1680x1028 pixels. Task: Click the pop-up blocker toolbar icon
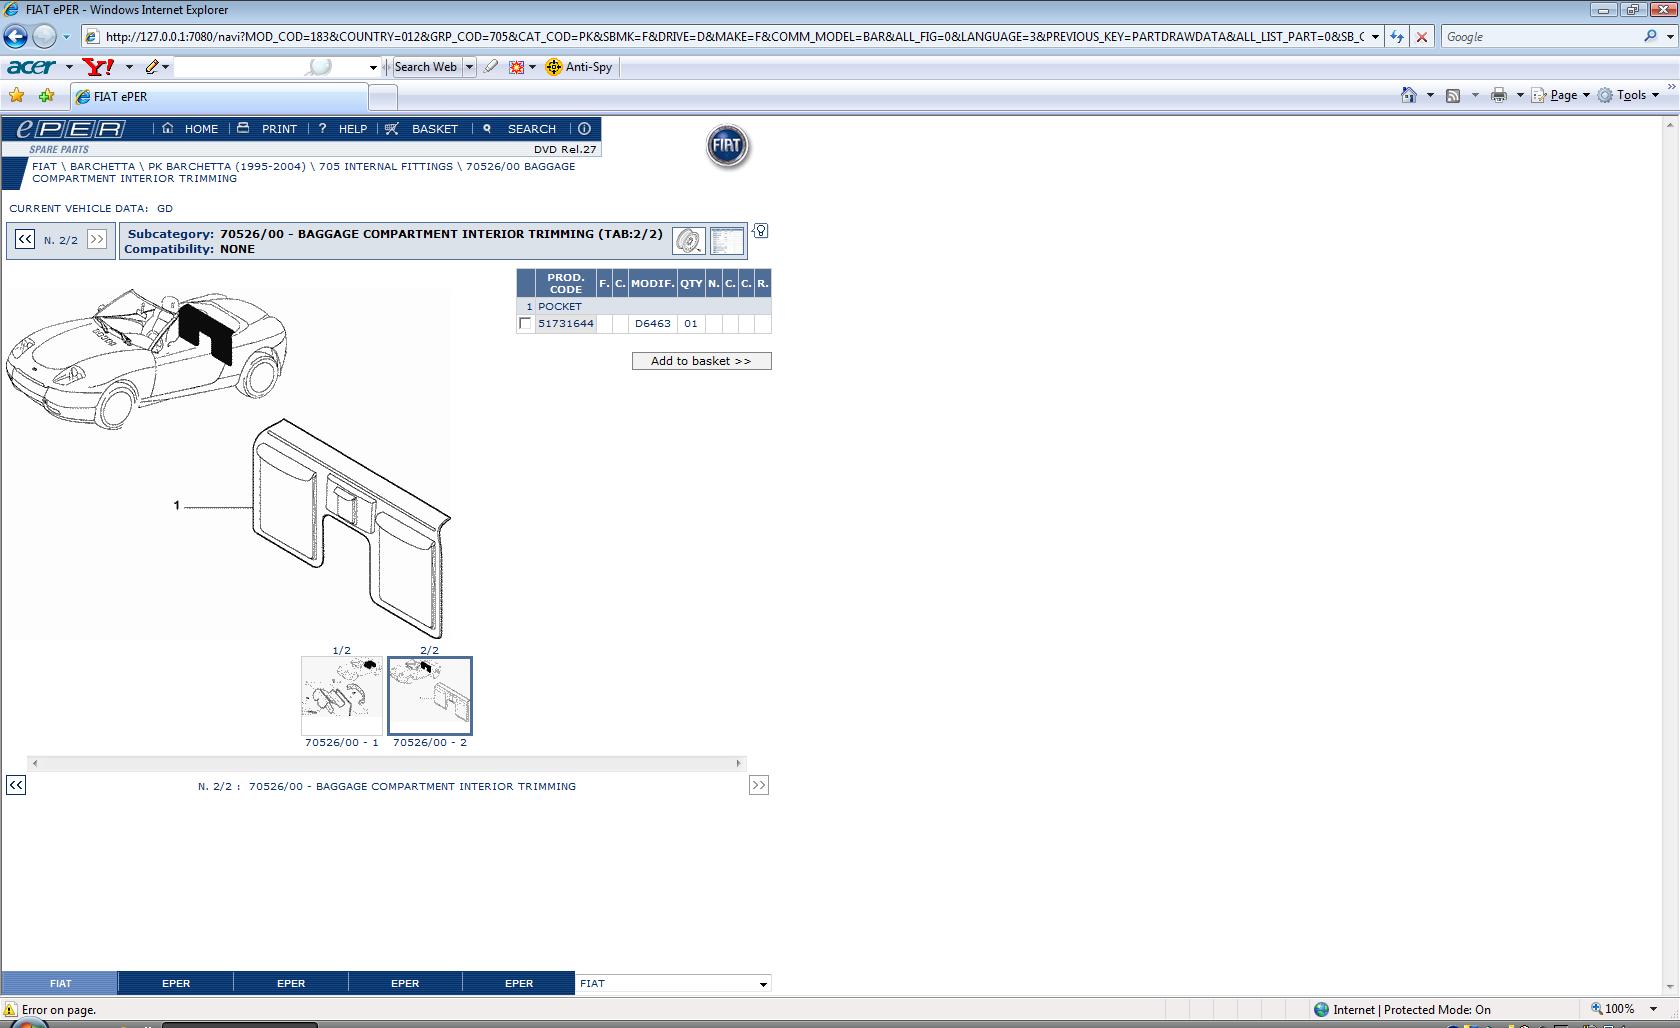[516, 67]
